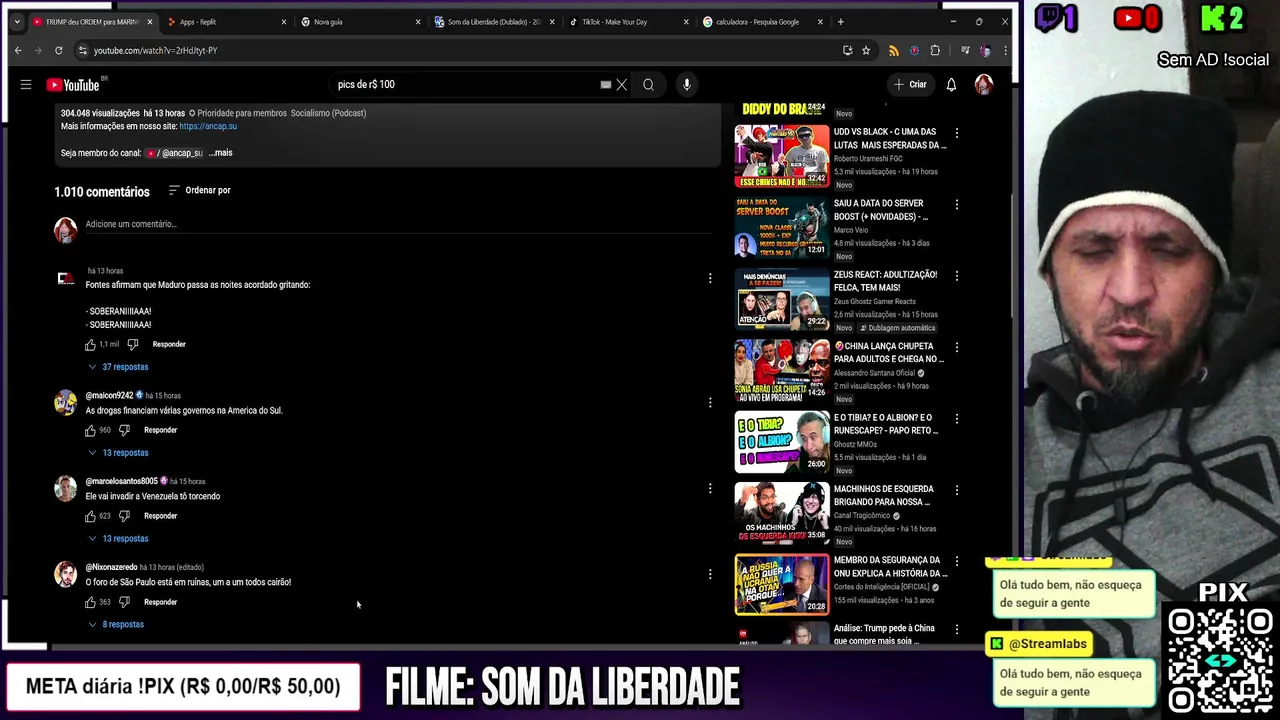Viewport: 1280px width, 720px height.
Task: Dislike the Maduro SOBERANIA comment
Action: pyautogui.click(x=132, y=344)
